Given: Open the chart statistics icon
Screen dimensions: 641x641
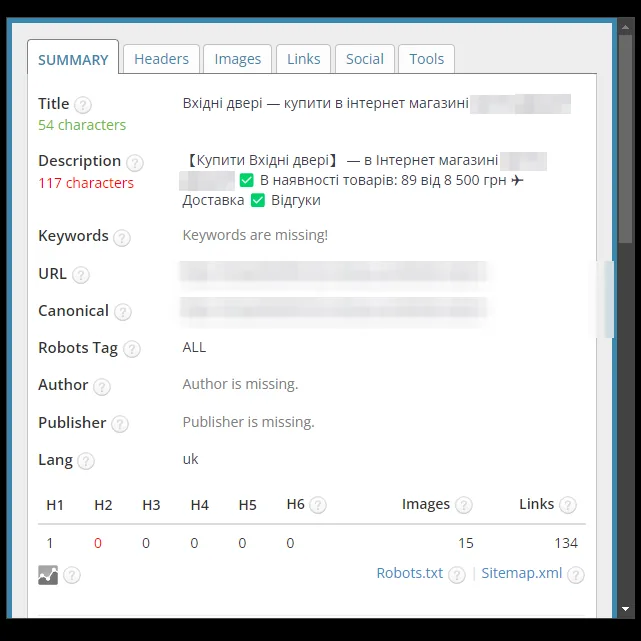Looking at the screenshot, I should pos(48,575).
